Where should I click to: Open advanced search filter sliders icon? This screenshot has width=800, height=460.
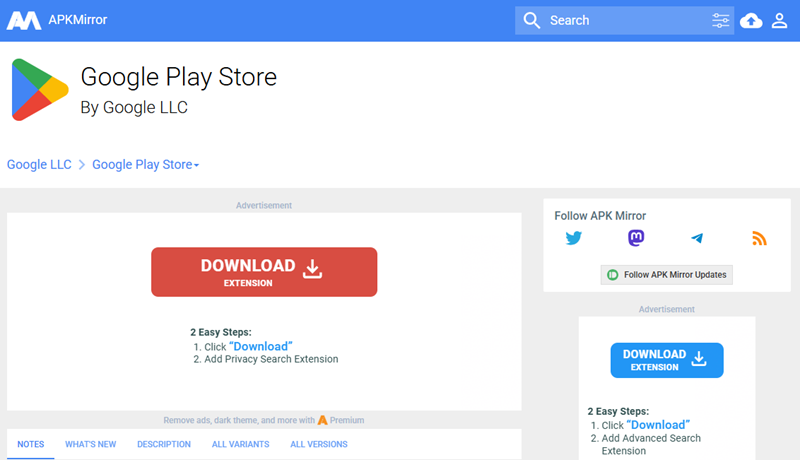[x=720, y=20]
